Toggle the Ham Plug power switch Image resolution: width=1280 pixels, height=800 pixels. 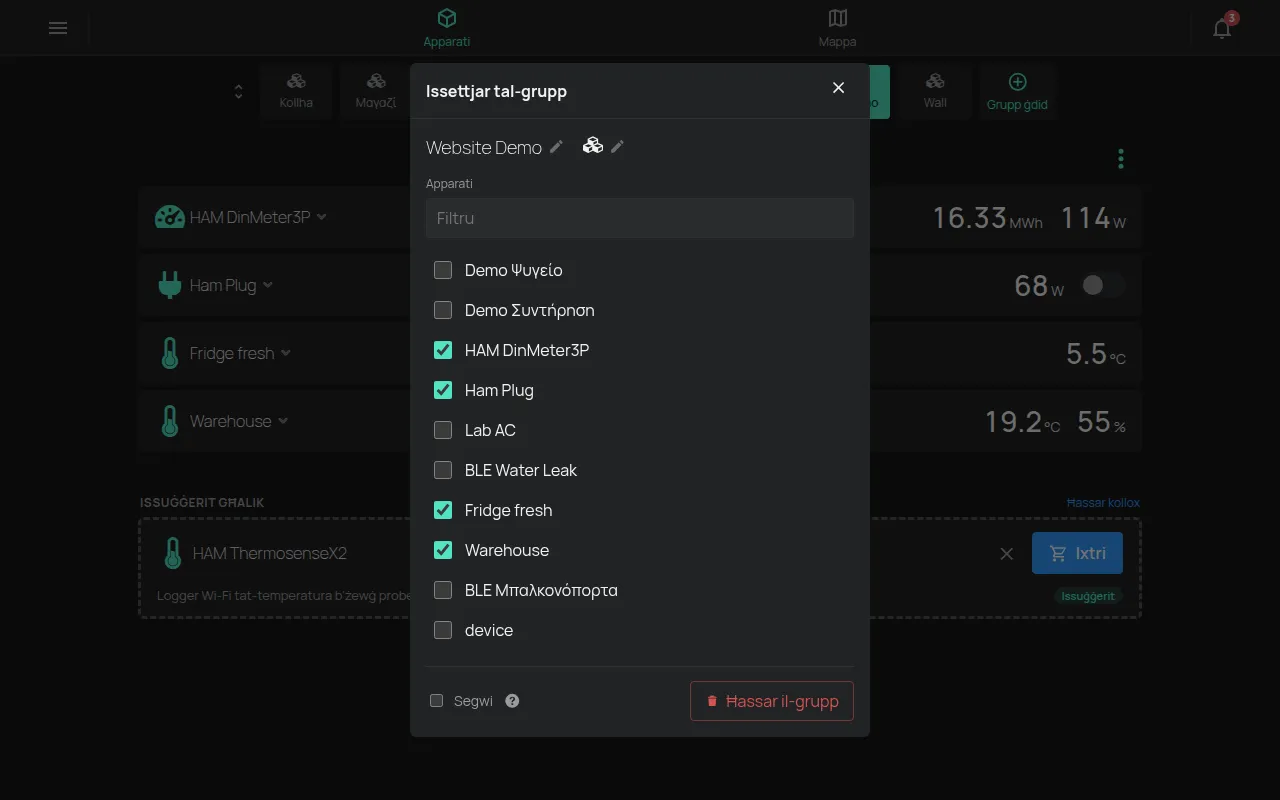point(1103,285)
